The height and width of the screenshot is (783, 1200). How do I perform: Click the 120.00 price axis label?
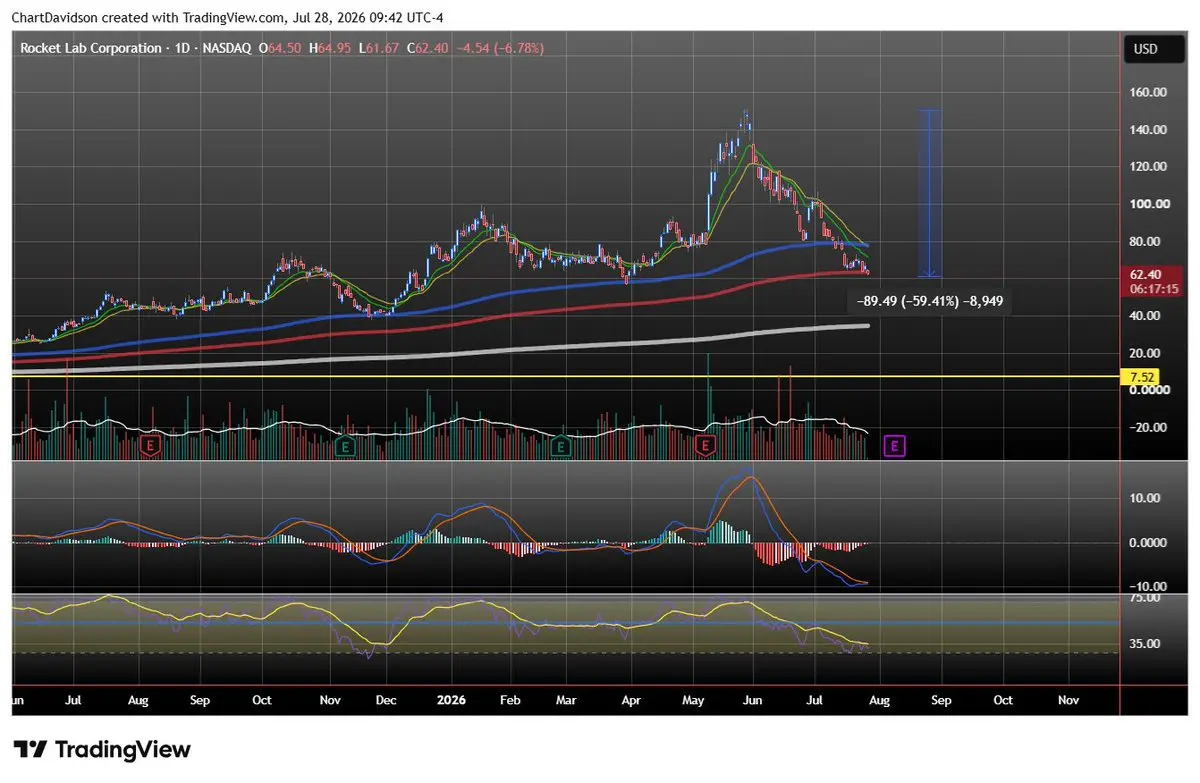point(1147,167)
